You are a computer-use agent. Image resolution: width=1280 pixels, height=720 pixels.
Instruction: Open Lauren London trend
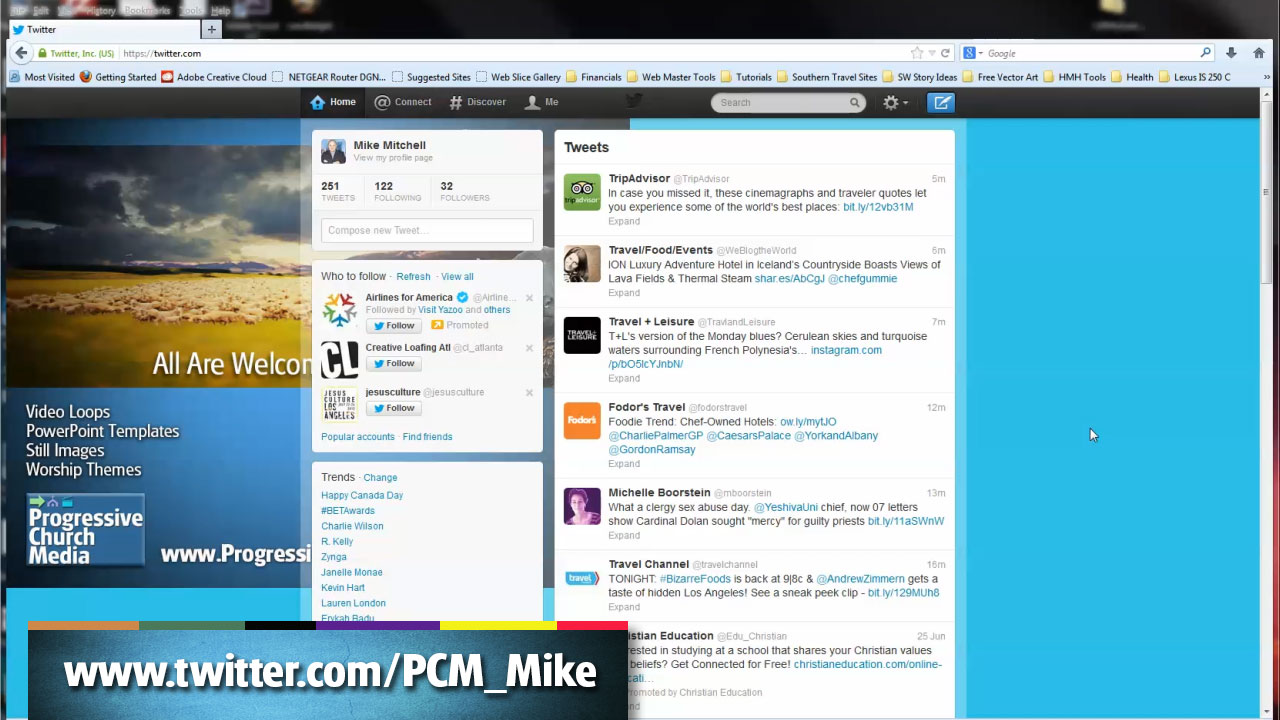point(353,603)
